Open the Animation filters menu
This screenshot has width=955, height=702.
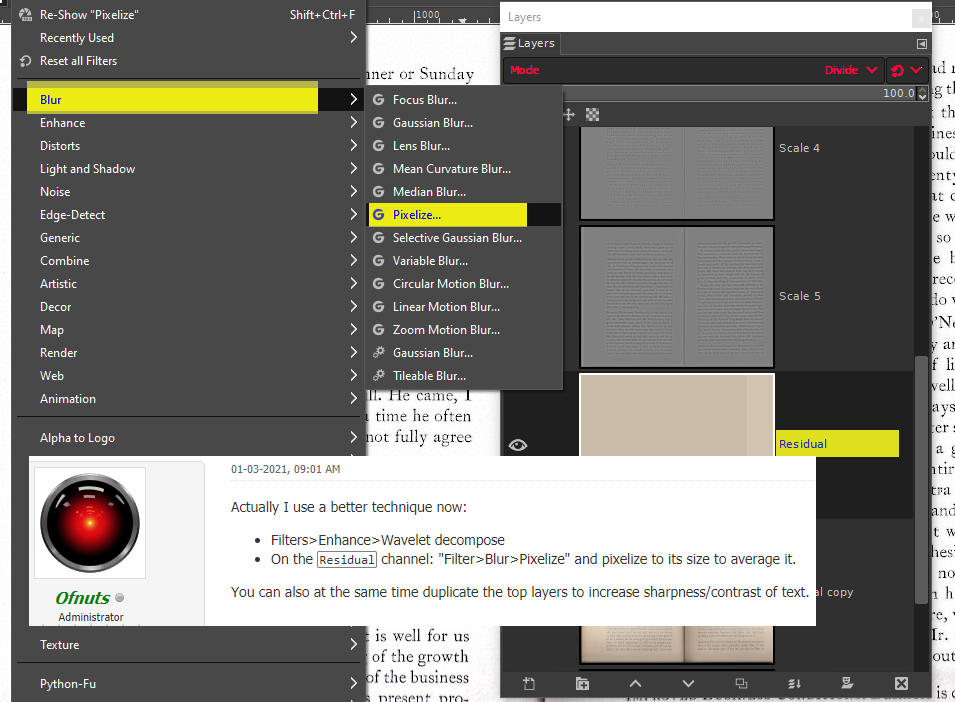(x=188, y=399)
